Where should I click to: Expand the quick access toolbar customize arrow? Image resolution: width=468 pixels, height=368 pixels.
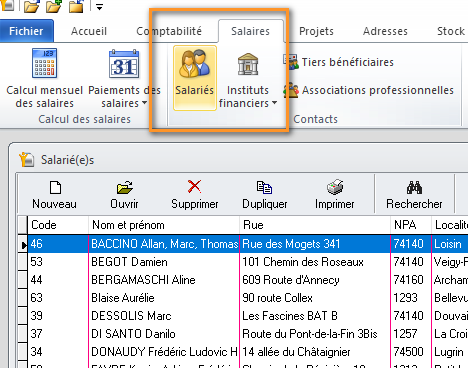pyautogui.click(x=99, y=7)
